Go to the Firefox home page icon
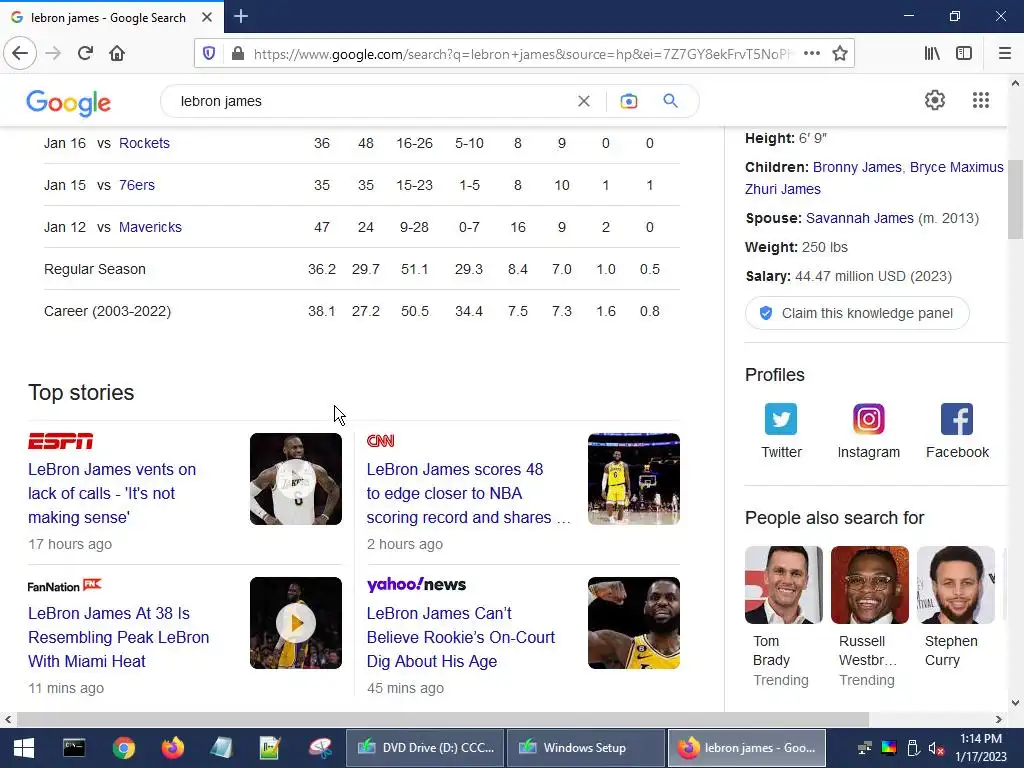The image size is (1024, 768). click(x=117, y=53)
